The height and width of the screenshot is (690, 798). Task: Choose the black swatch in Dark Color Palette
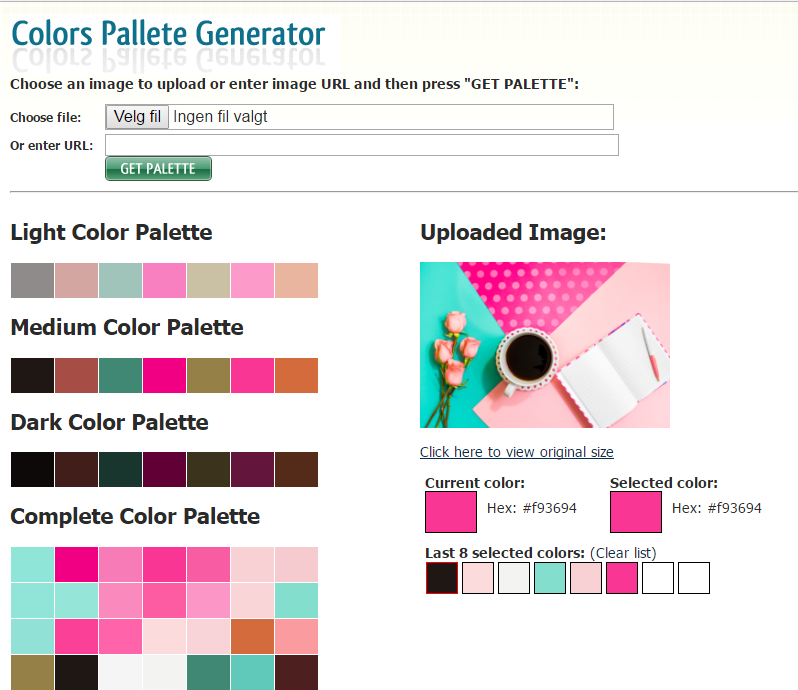pyautogui.click(x=33, y=470)
